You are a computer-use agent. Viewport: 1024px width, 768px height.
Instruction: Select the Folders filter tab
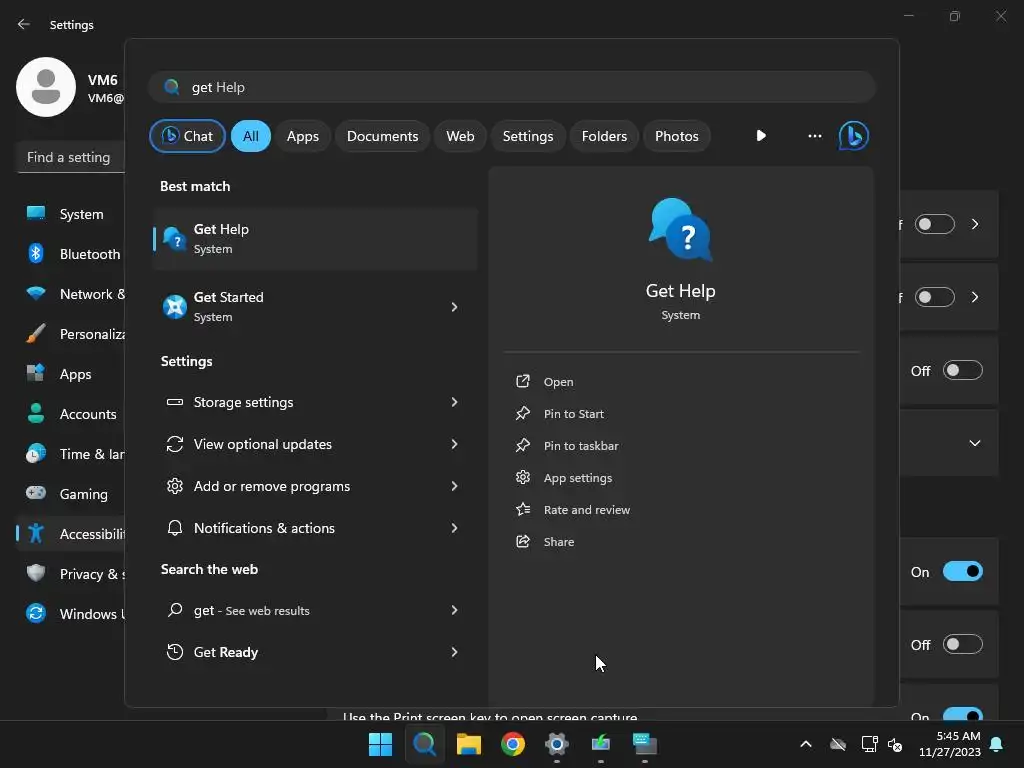604,136
